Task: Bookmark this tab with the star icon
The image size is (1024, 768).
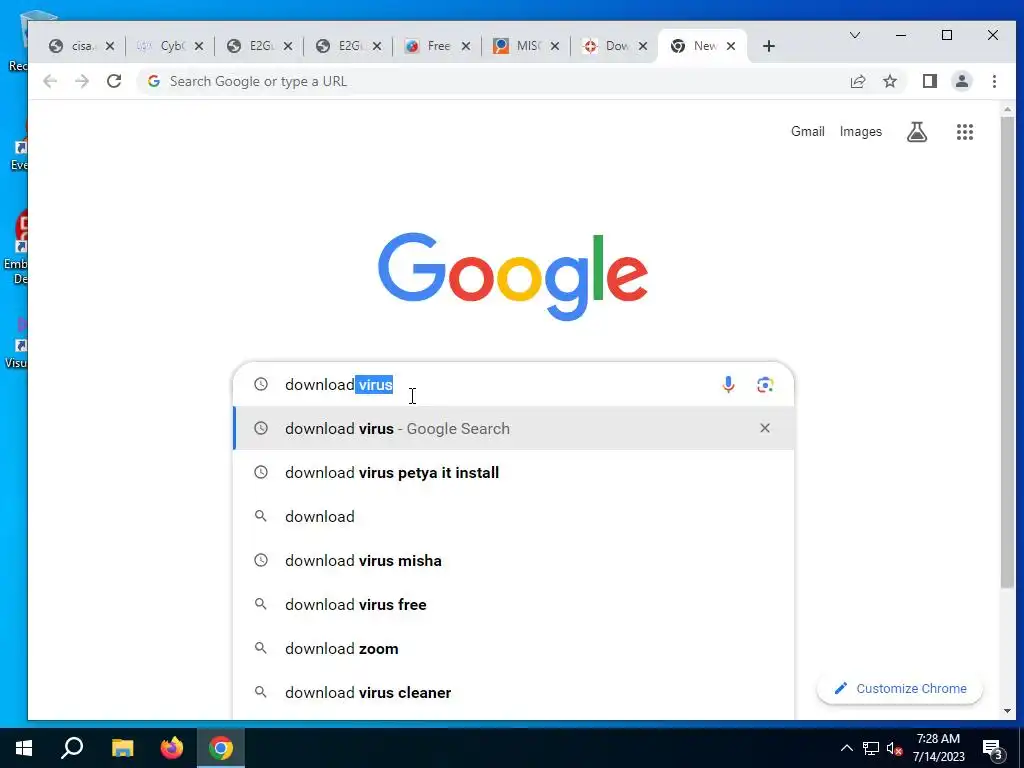Action: 889,81
